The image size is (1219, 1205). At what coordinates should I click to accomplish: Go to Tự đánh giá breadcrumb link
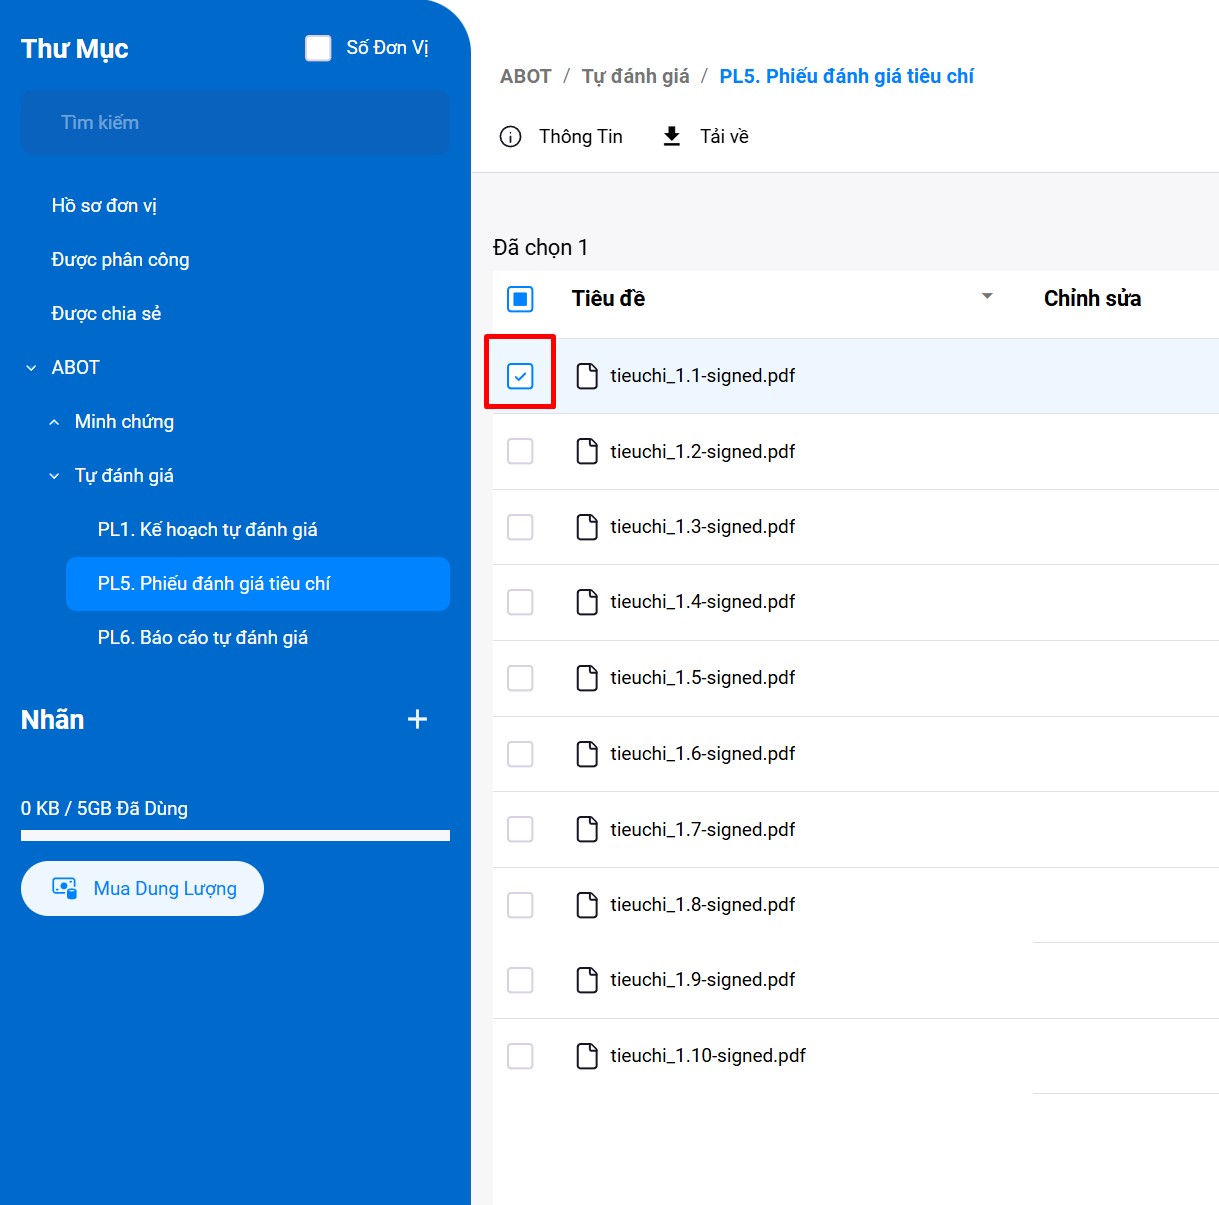click(635, 77)
